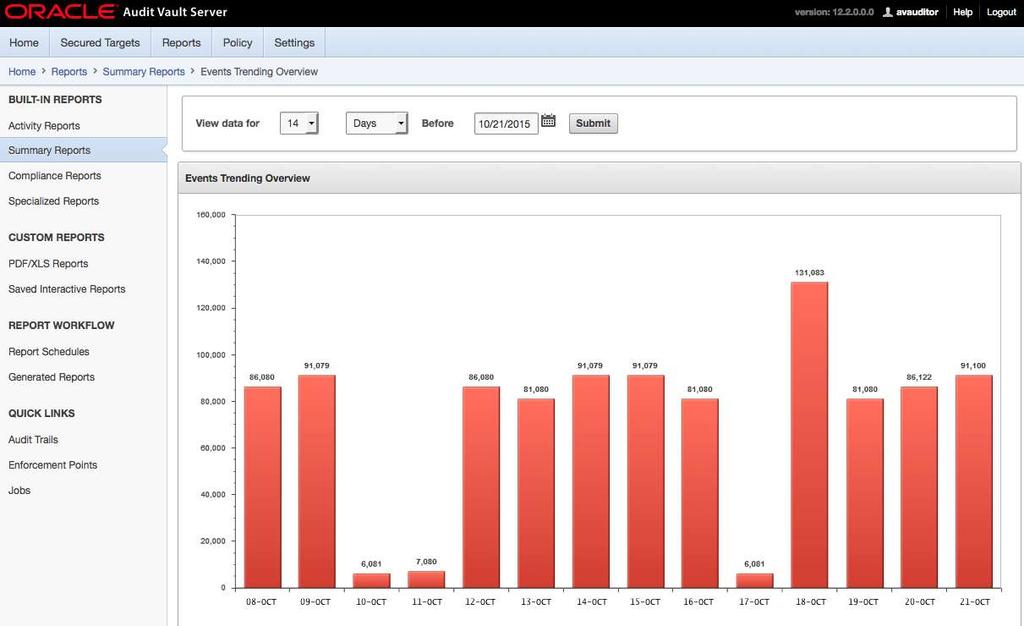Open Compliance Reports in the sidebar
The image size is (1024, 626).
[x=55, y=176]
